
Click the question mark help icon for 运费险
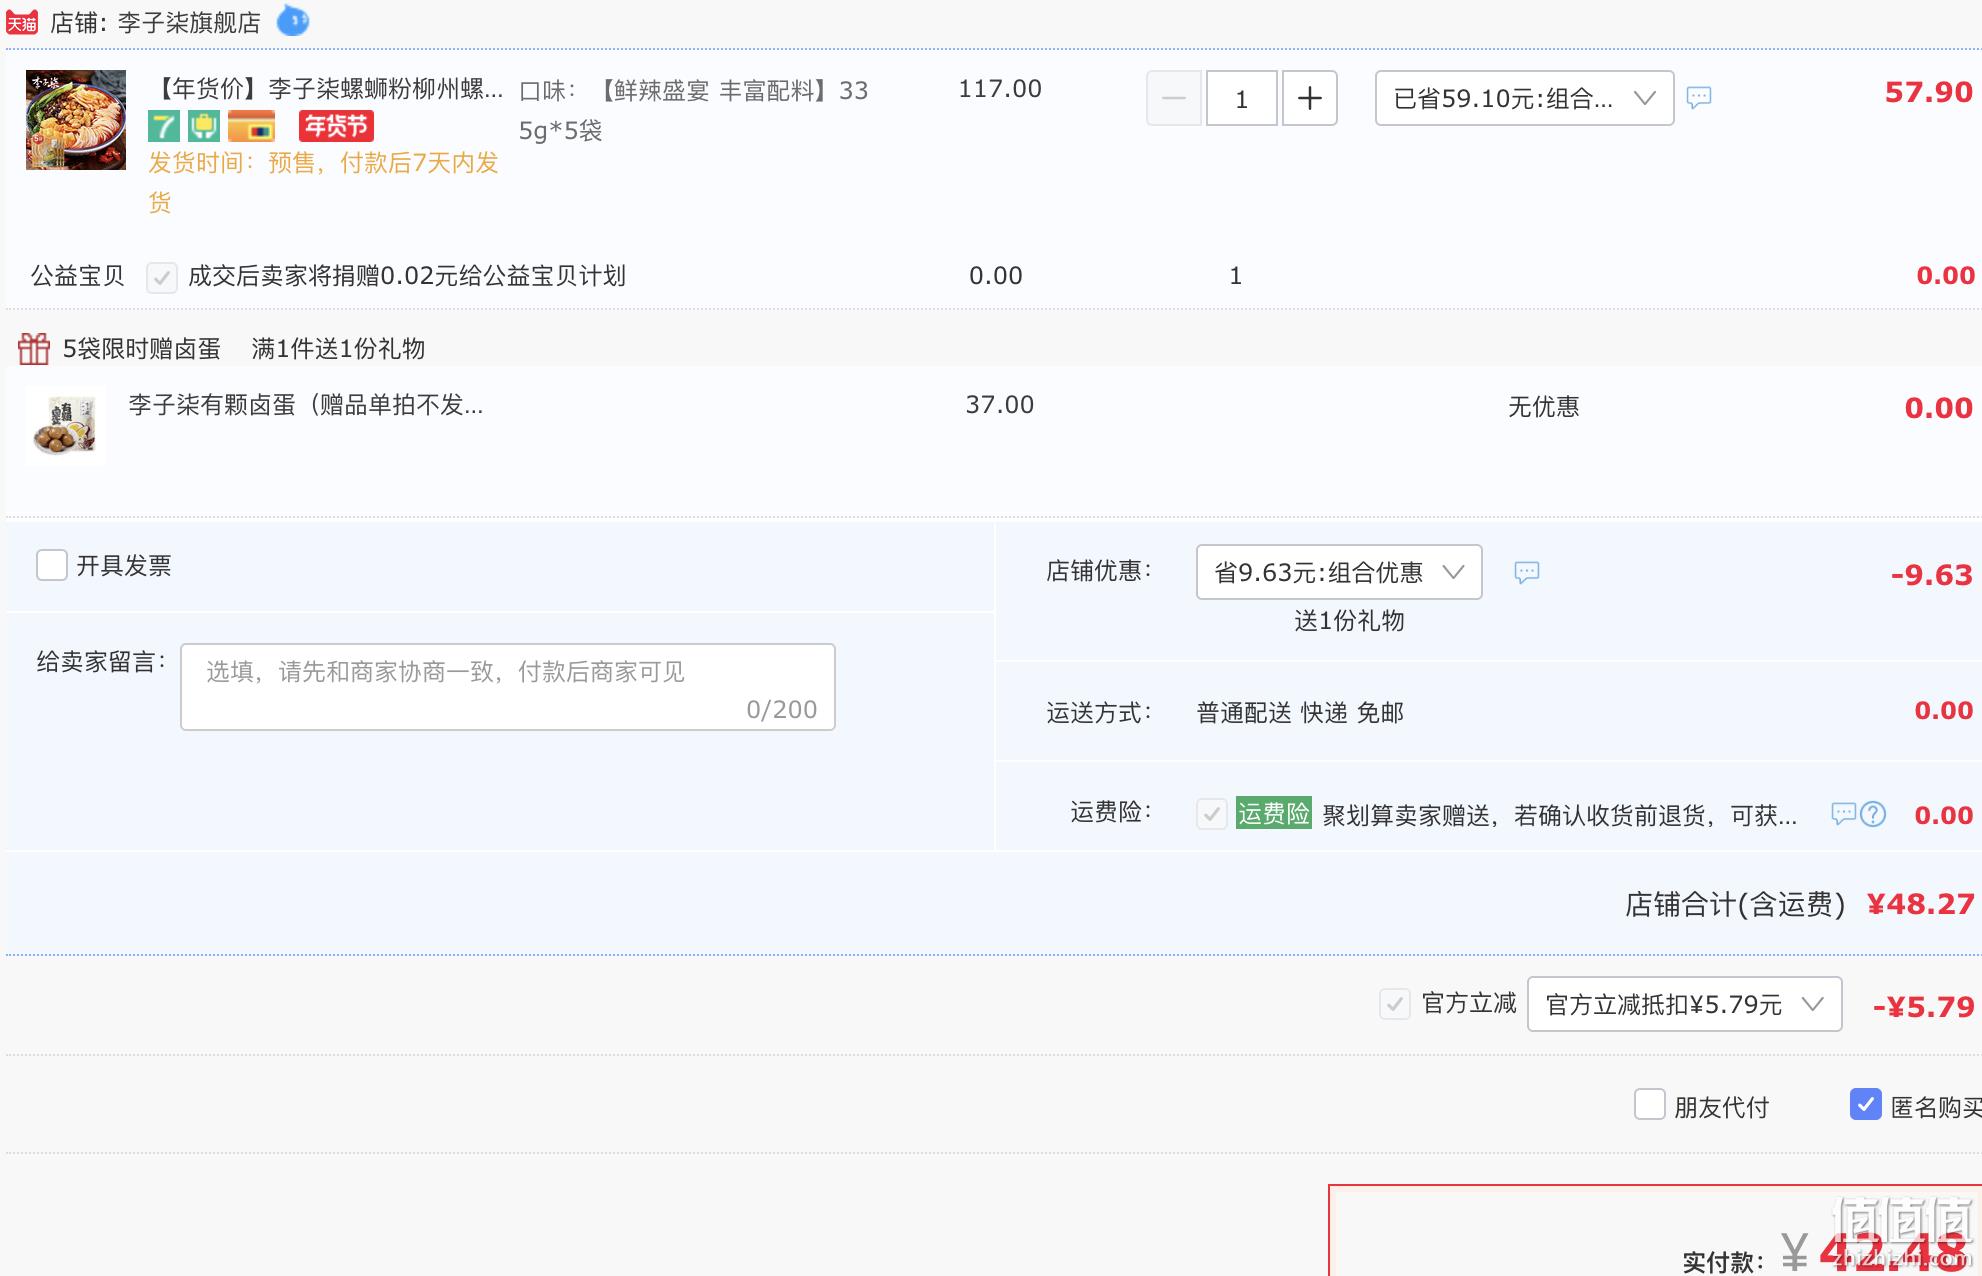tap(1873, 814)
